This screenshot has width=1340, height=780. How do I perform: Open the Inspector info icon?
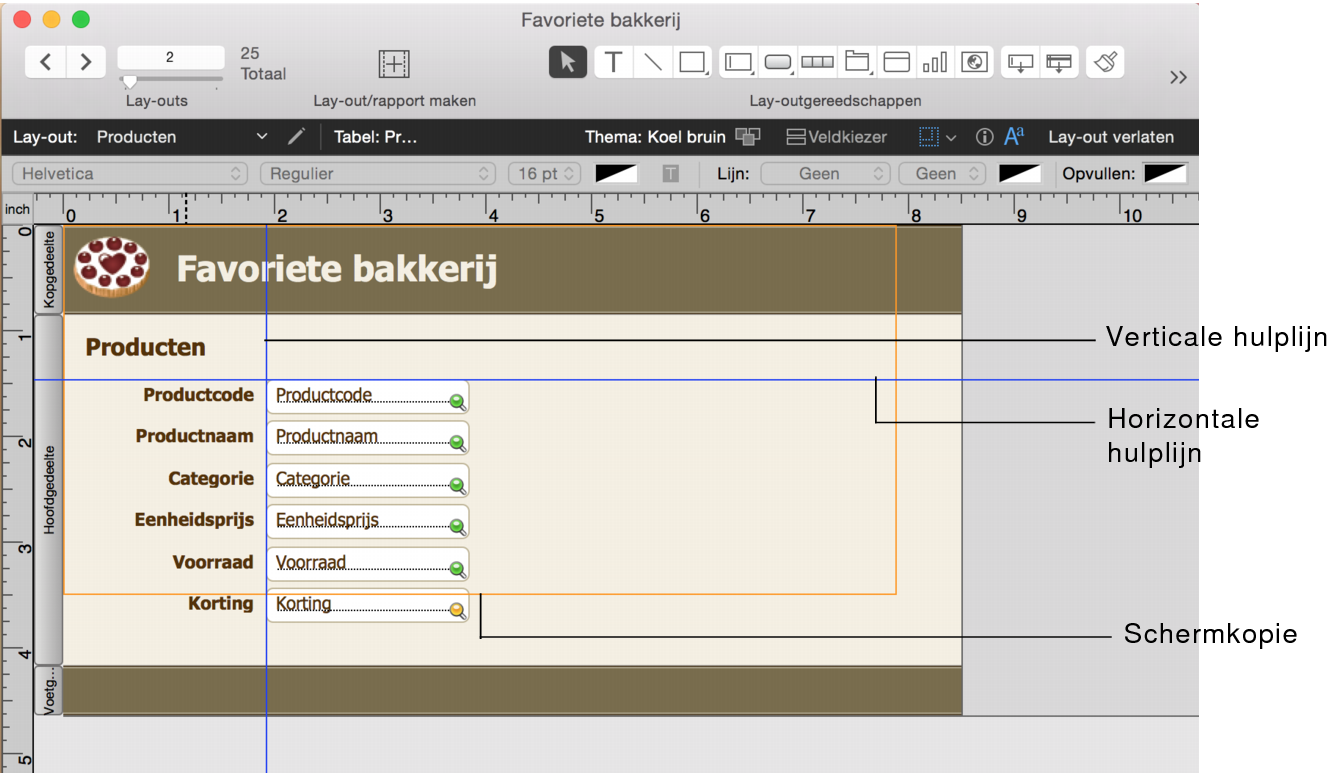point(984,137)
